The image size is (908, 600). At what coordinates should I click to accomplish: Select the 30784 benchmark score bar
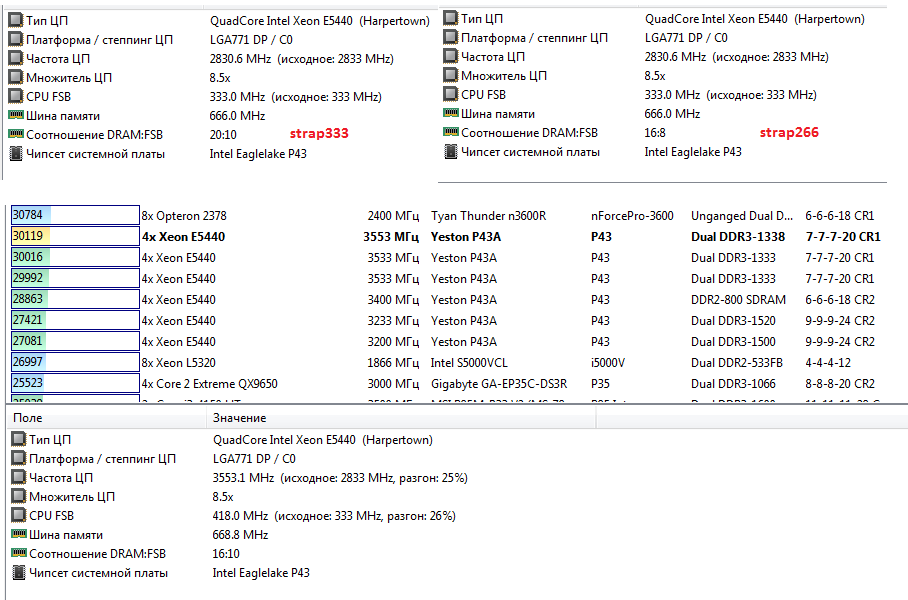click(75, 215)
